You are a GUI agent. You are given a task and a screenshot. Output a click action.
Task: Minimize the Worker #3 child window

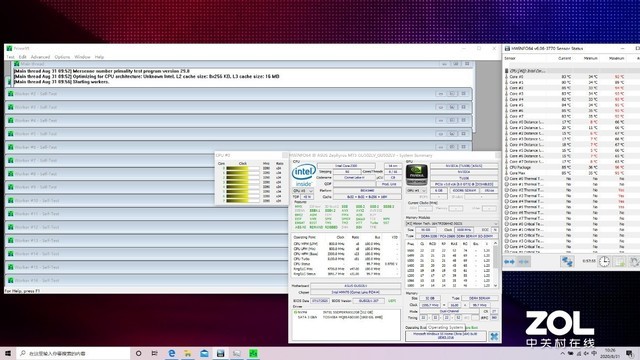click(440, 107)
